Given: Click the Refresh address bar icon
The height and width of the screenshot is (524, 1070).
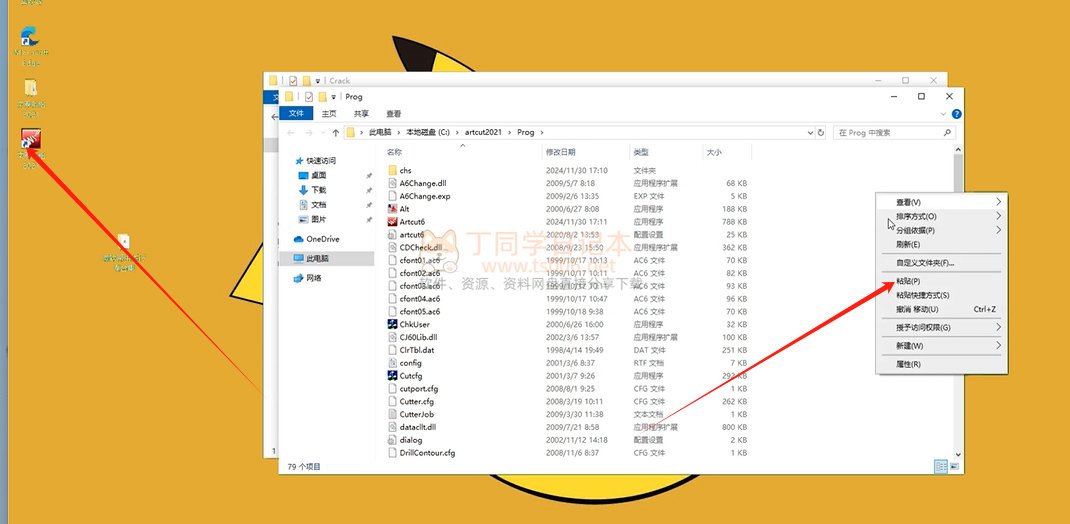Looking at the screenshot, I should tap(821, 132).
